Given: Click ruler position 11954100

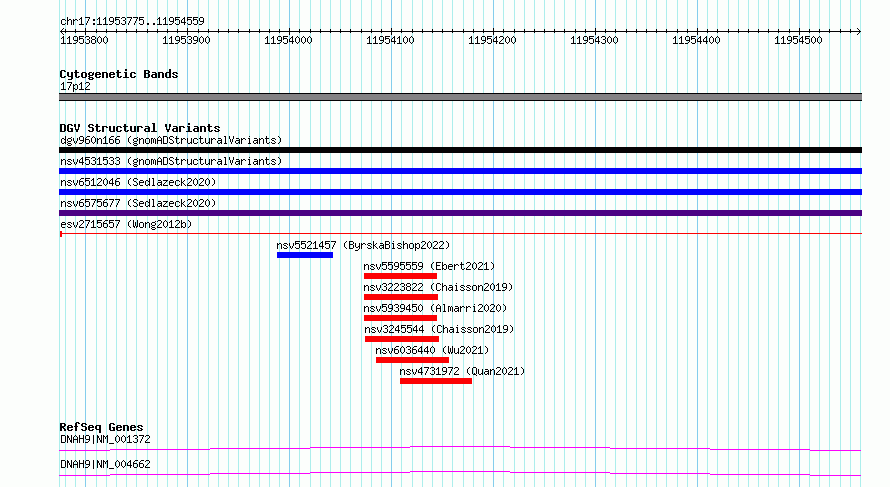Looking at the screenshot, I should coord(391,40).
